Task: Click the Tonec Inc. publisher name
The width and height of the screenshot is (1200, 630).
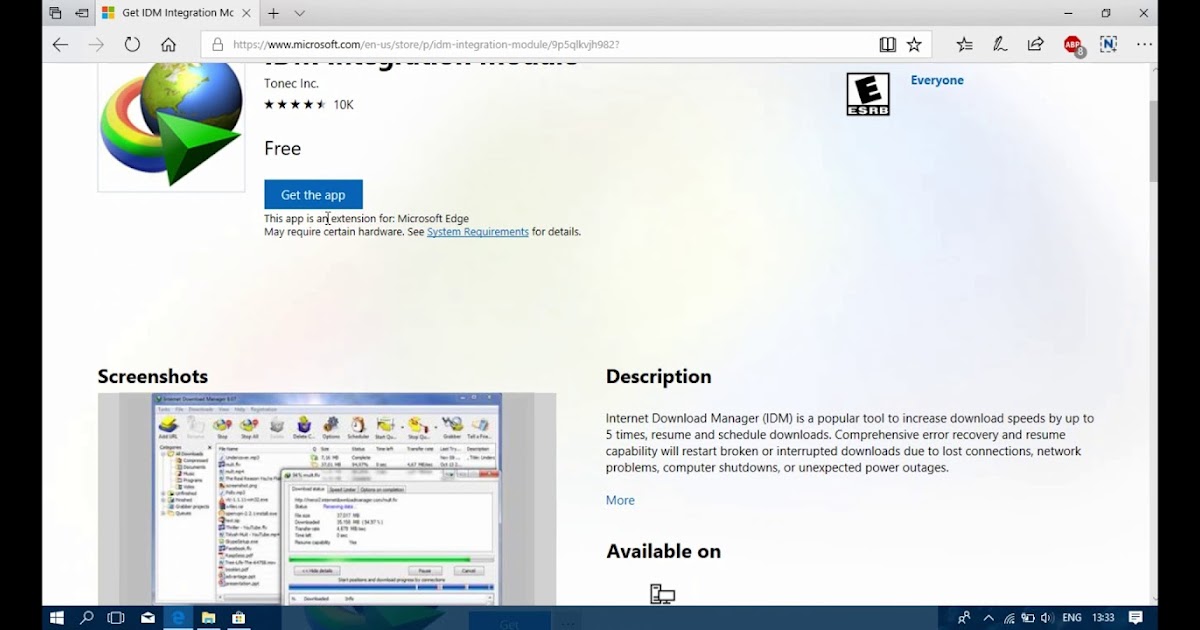Action: coord(291,84)
